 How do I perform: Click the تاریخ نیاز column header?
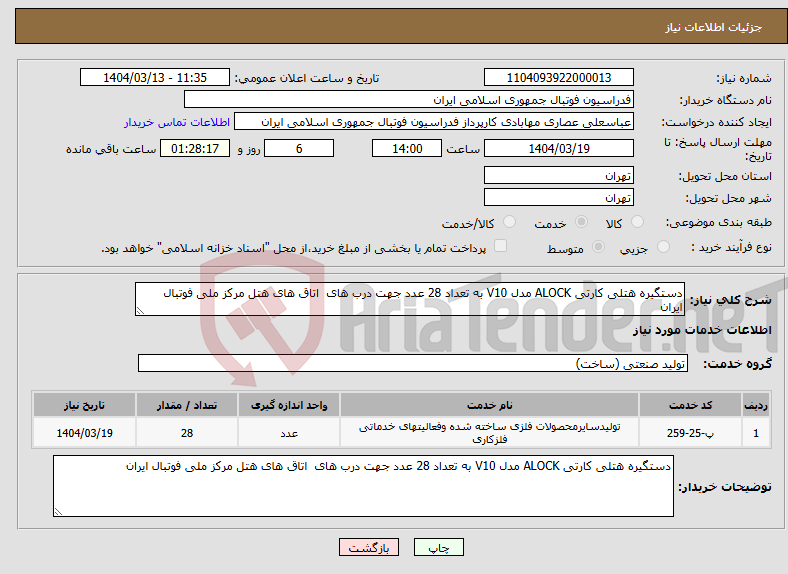(84, 405)
